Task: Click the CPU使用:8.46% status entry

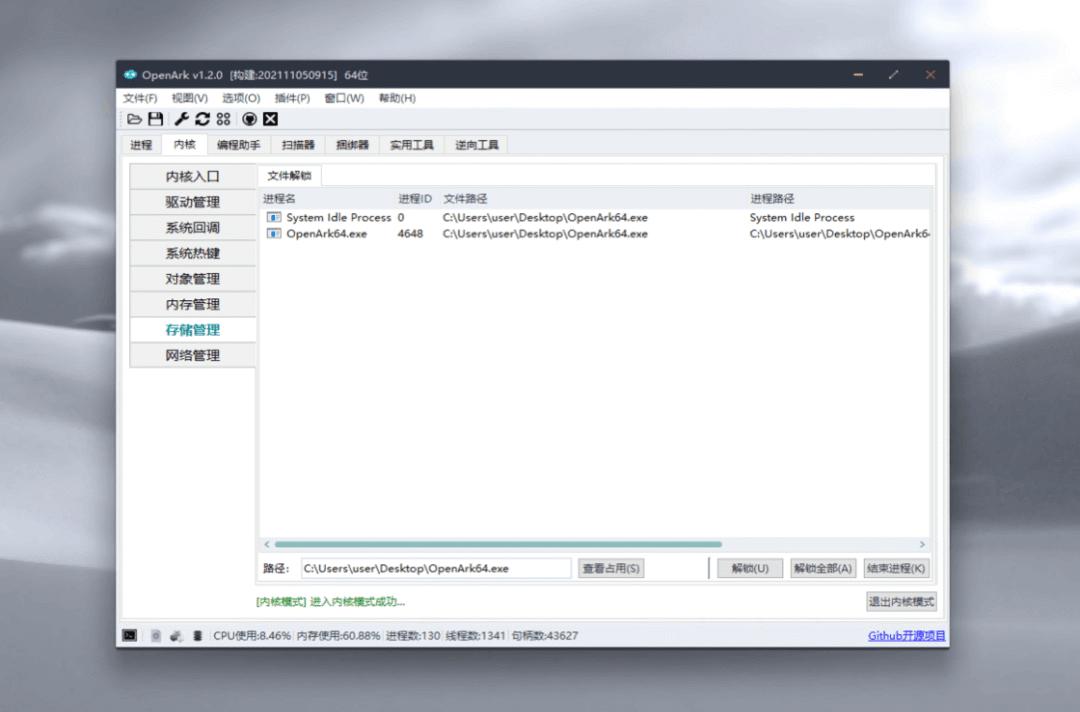Action: tap(252, 636)
